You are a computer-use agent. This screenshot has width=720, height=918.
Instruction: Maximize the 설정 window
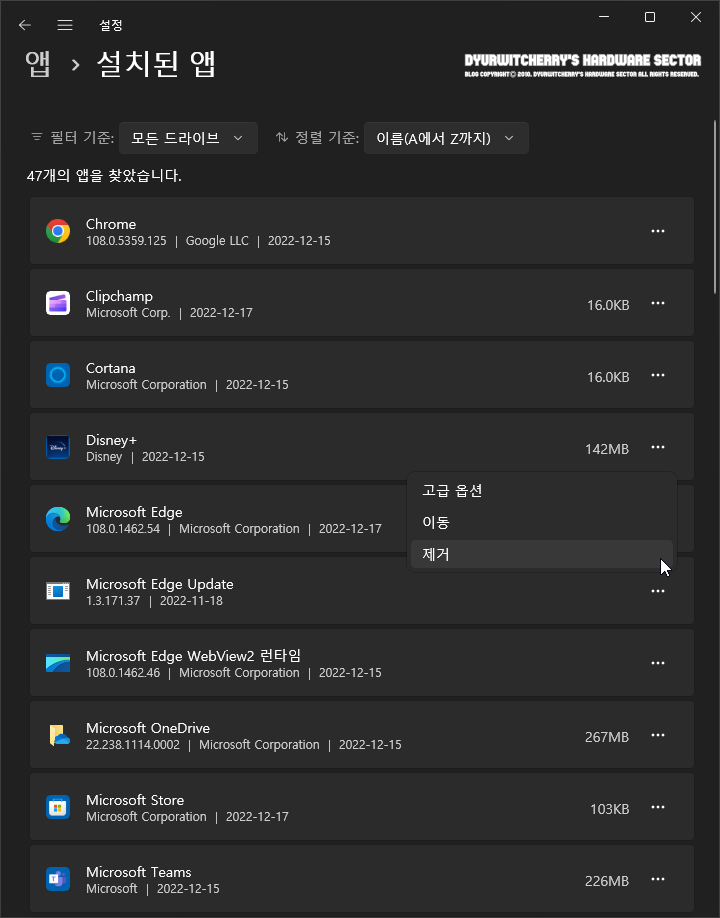tap(650, 18)
